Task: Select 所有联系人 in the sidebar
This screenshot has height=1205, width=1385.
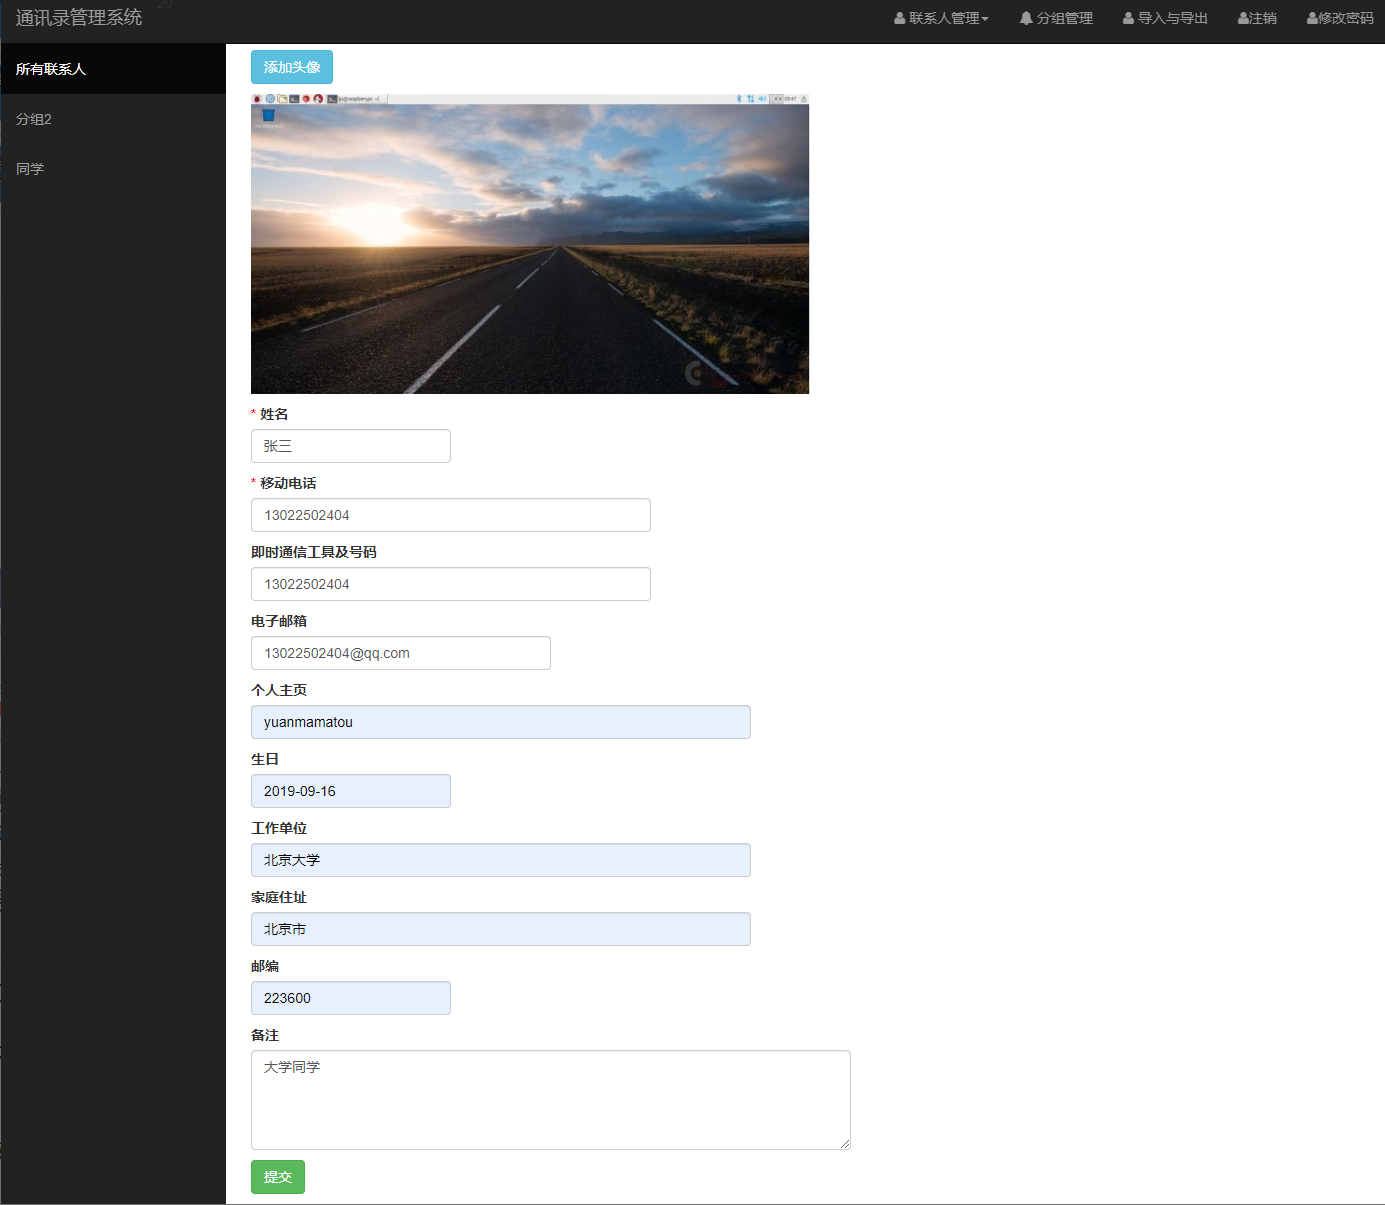Action: pos(51,69)
